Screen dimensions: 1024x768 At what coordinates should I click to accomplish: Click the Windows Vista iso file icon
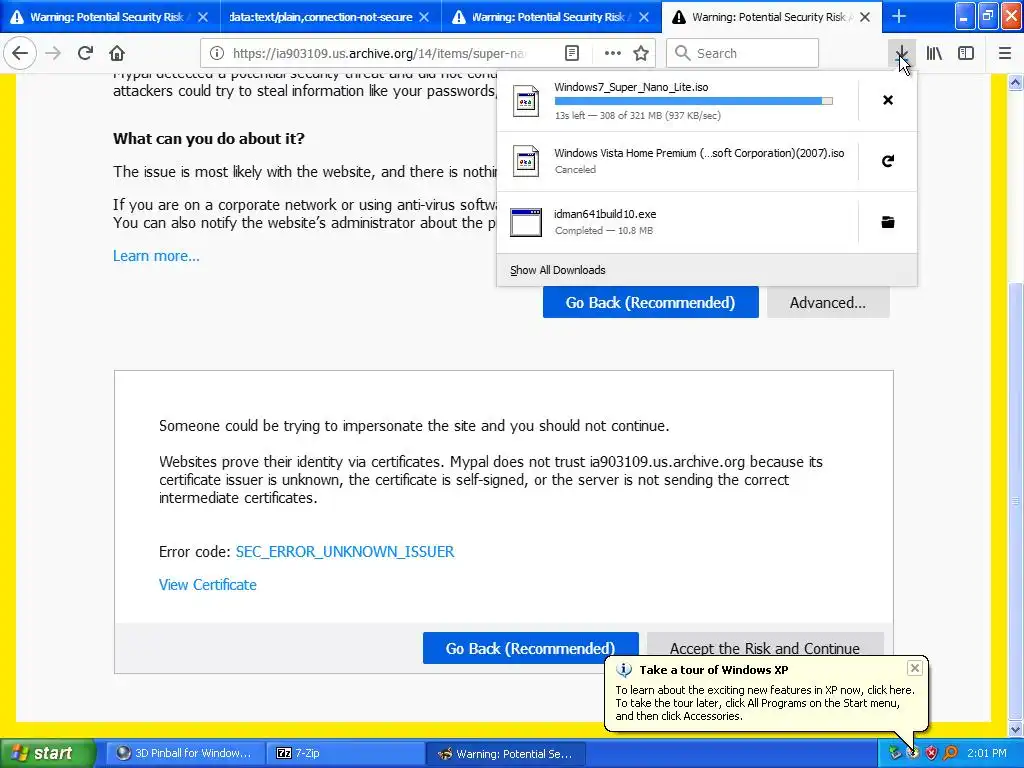[526, 161]
